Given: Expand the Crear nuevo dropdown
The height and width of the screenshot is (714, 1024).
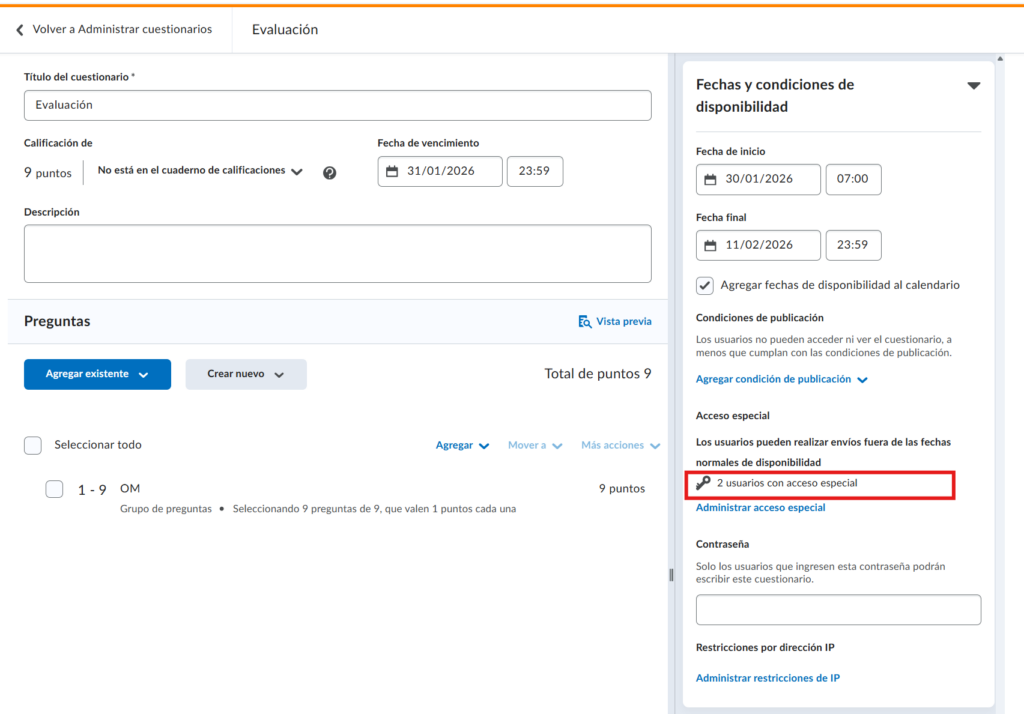Looking at the screenshot, I should [x=245, y=374].
